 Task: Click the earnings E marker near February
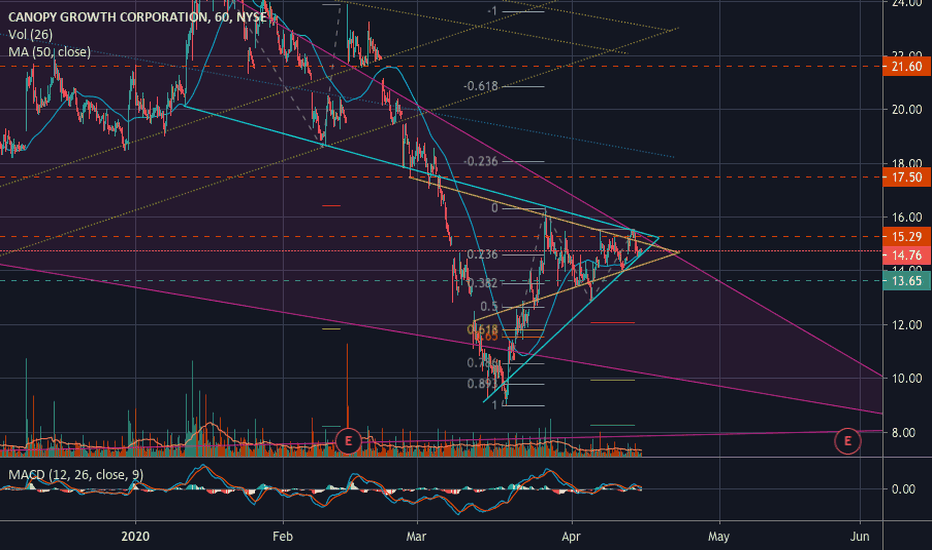348,441
